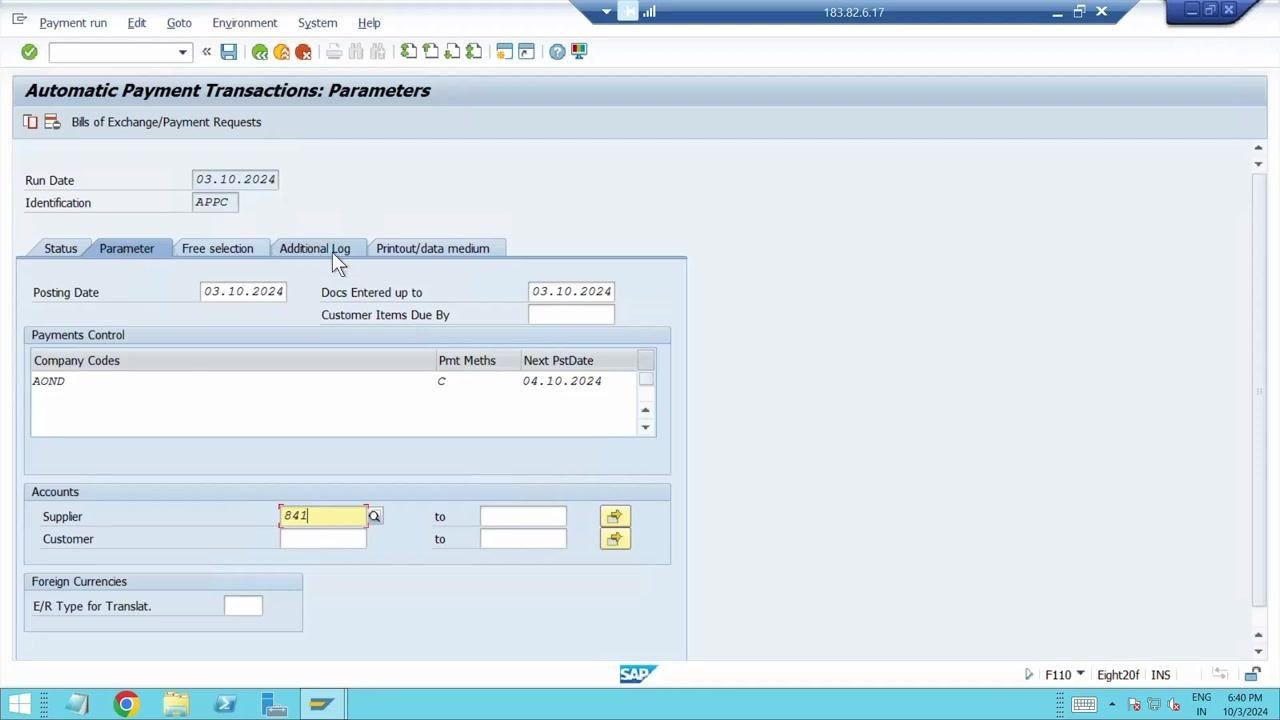Open supplier search help magnifier icon
Image resolution: width=1280 pixels, height=720 pixels.
click(x=374, y=516)
